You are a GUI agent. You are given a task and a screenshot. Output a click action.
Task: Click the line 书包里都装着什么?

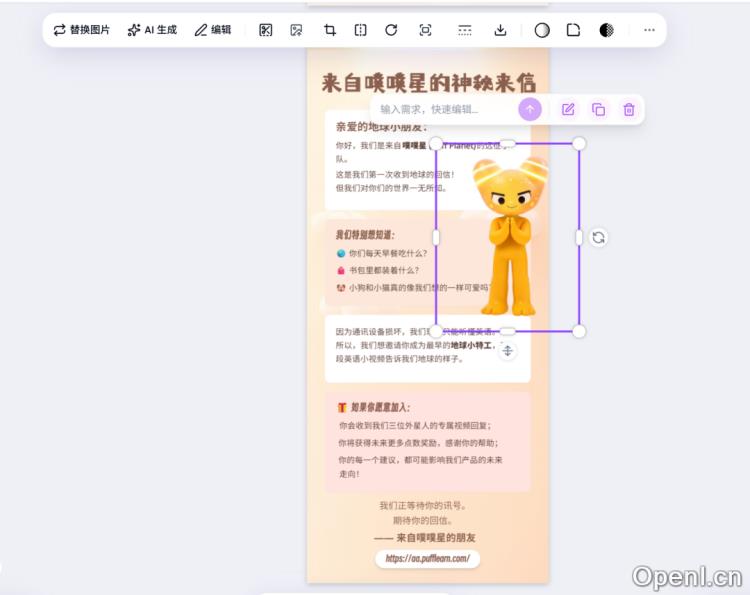point(384,270)
